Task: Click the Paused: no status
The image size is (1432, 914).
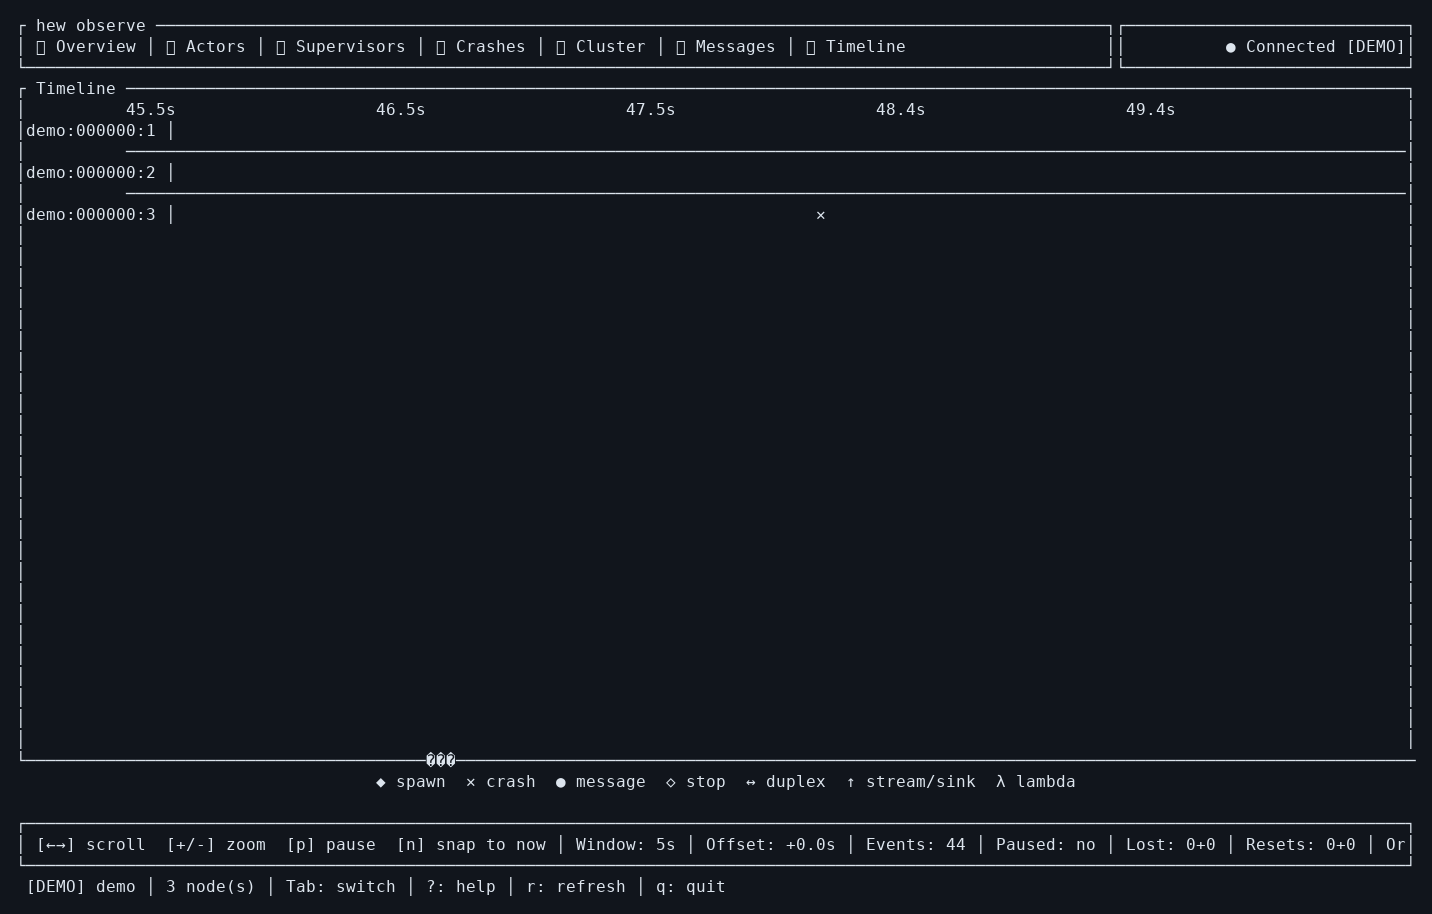Action: click(x=1046, y=845)
